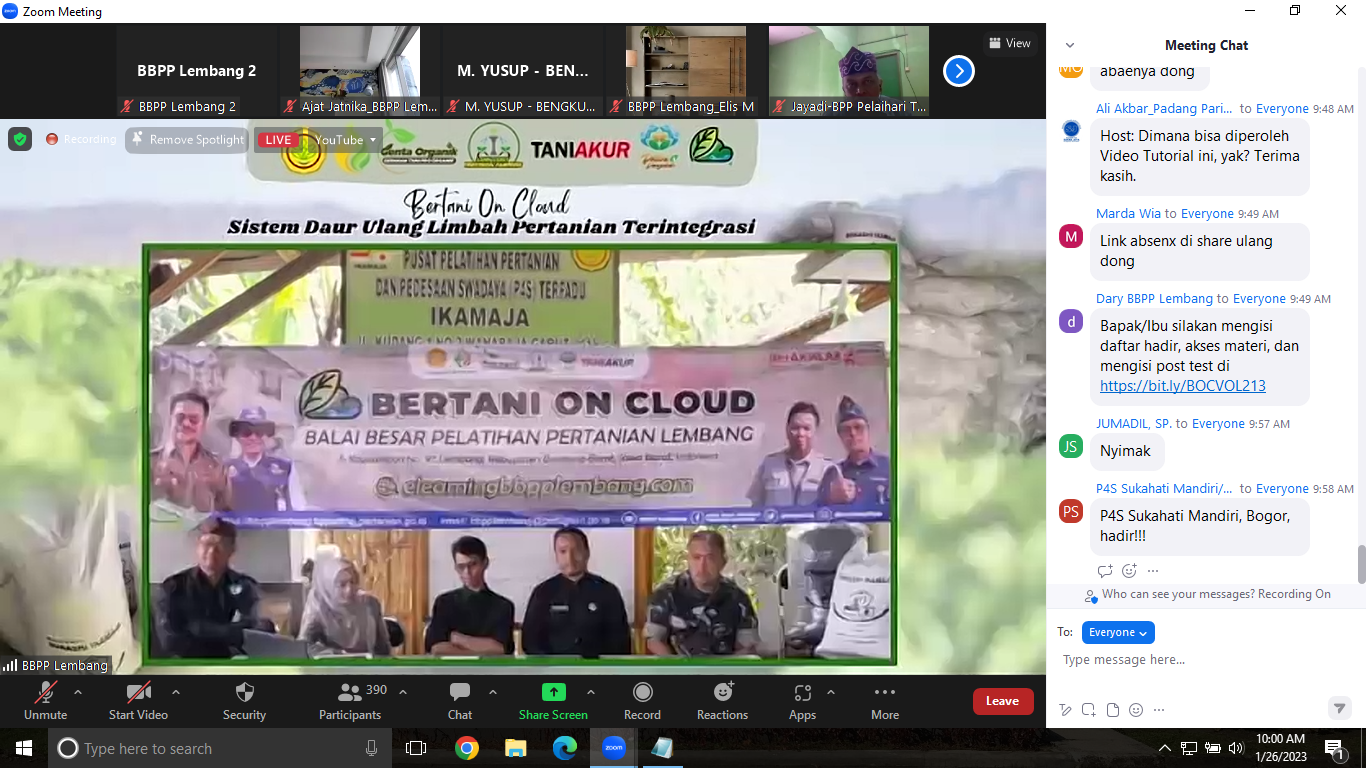Open the View layout menu
Screen dimensions: 1366x768
(1009, 43)
